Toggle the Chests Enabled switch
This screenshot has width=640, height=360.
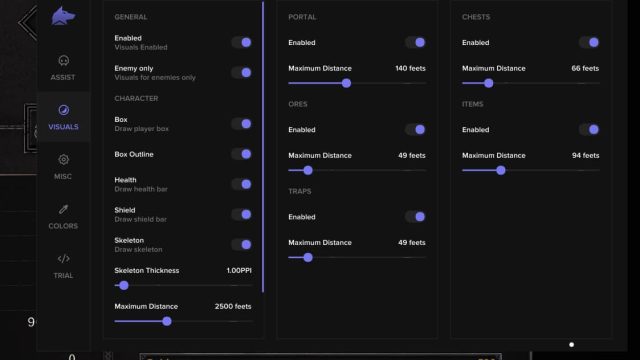[589, 42]
